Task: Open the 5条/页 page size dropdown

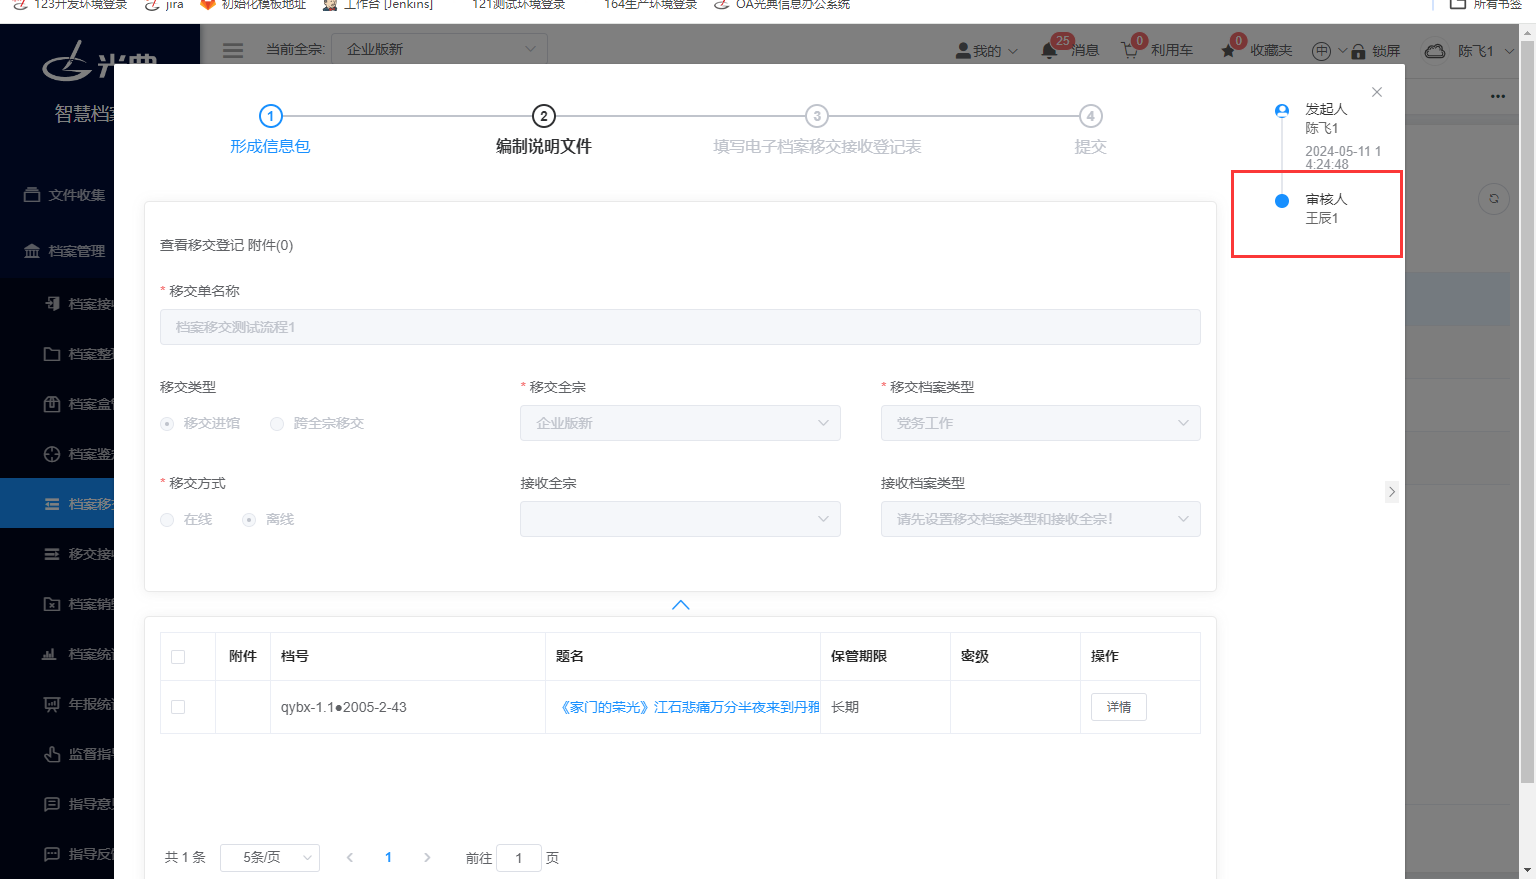Action: tap(270, 857)
